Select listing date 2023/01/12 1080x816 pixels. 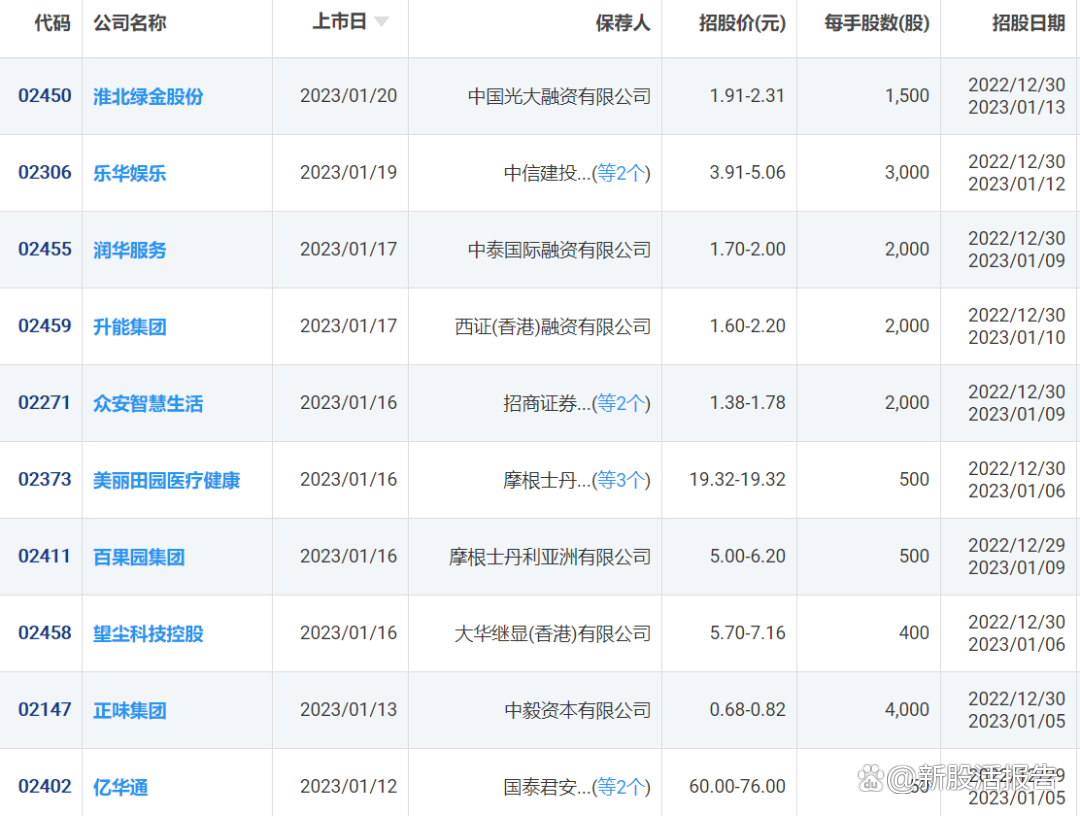tap(349, 786)
